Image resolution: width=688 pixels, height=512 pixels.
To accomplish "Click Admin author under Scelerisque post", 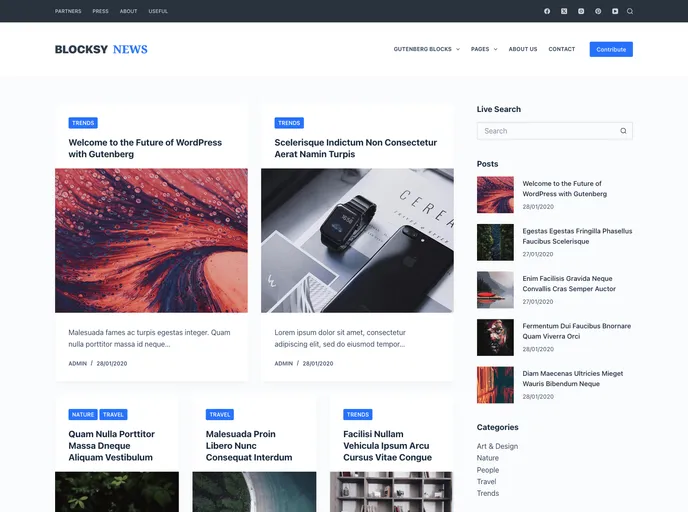I will tap(283, 363).
